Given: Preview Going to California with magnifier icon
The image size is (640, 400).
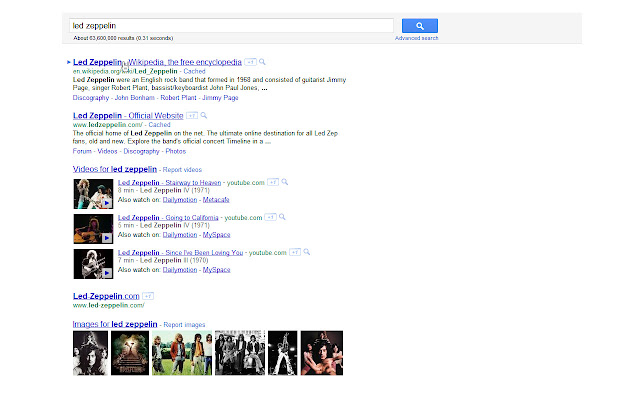Looking at the screenshot, I should point(282,218).
